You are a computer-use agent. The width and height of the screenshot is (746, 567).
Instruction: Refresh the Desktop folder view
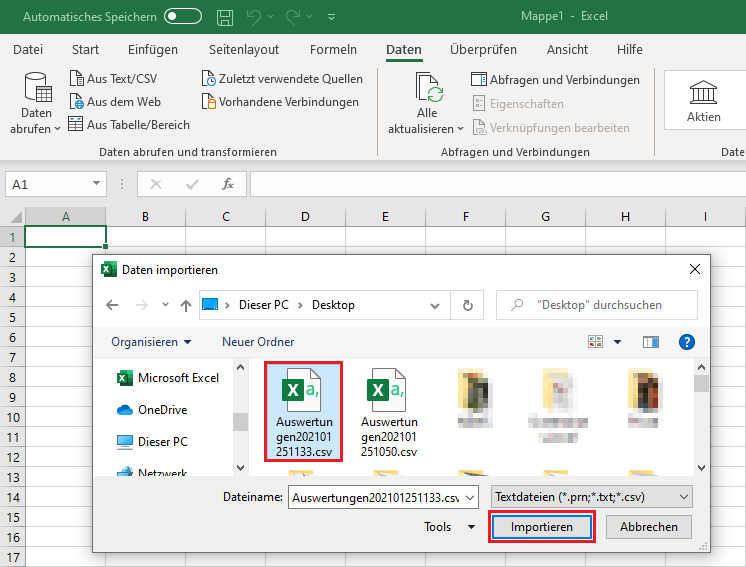pyautogui.click(x=468, y=305)
